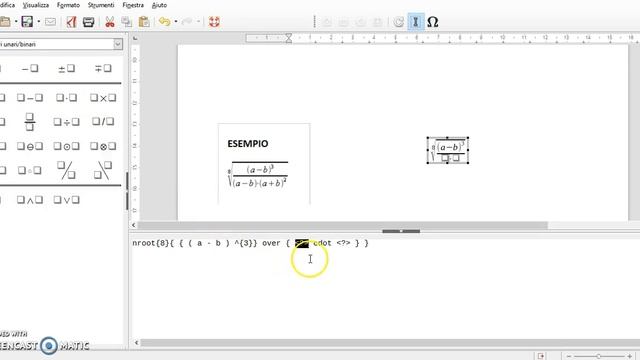Insert the circled times tensor operator

(x=103, y=146)
